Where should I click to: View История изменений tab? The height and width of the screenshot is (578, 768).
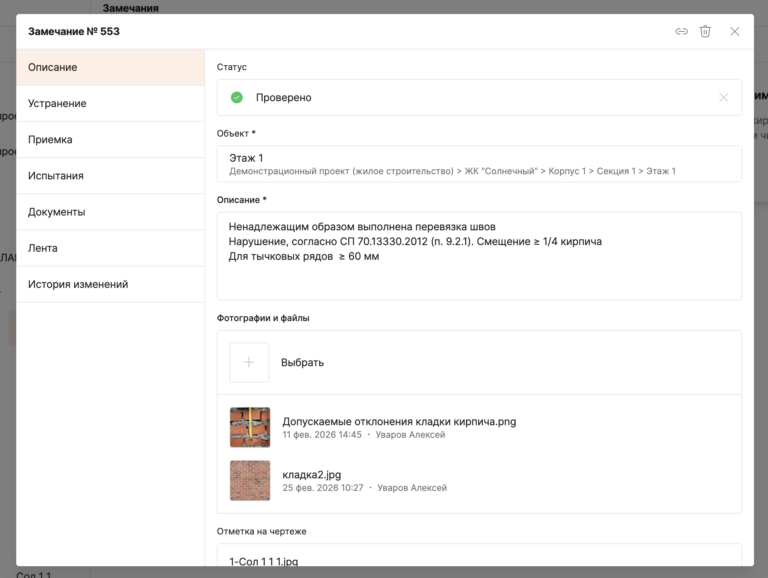[x=110, y=284]
